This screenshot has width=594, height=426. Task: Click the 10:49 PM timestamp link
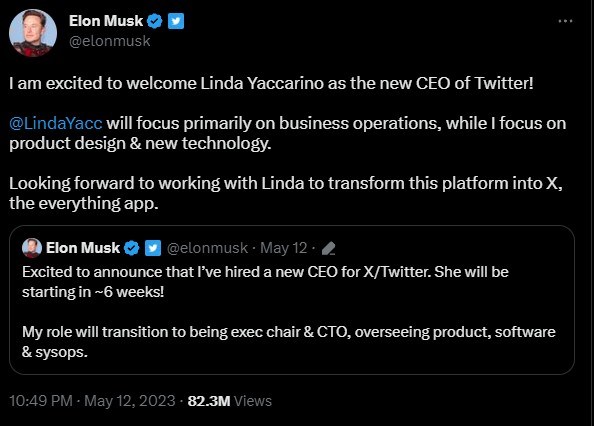point(41,401)
